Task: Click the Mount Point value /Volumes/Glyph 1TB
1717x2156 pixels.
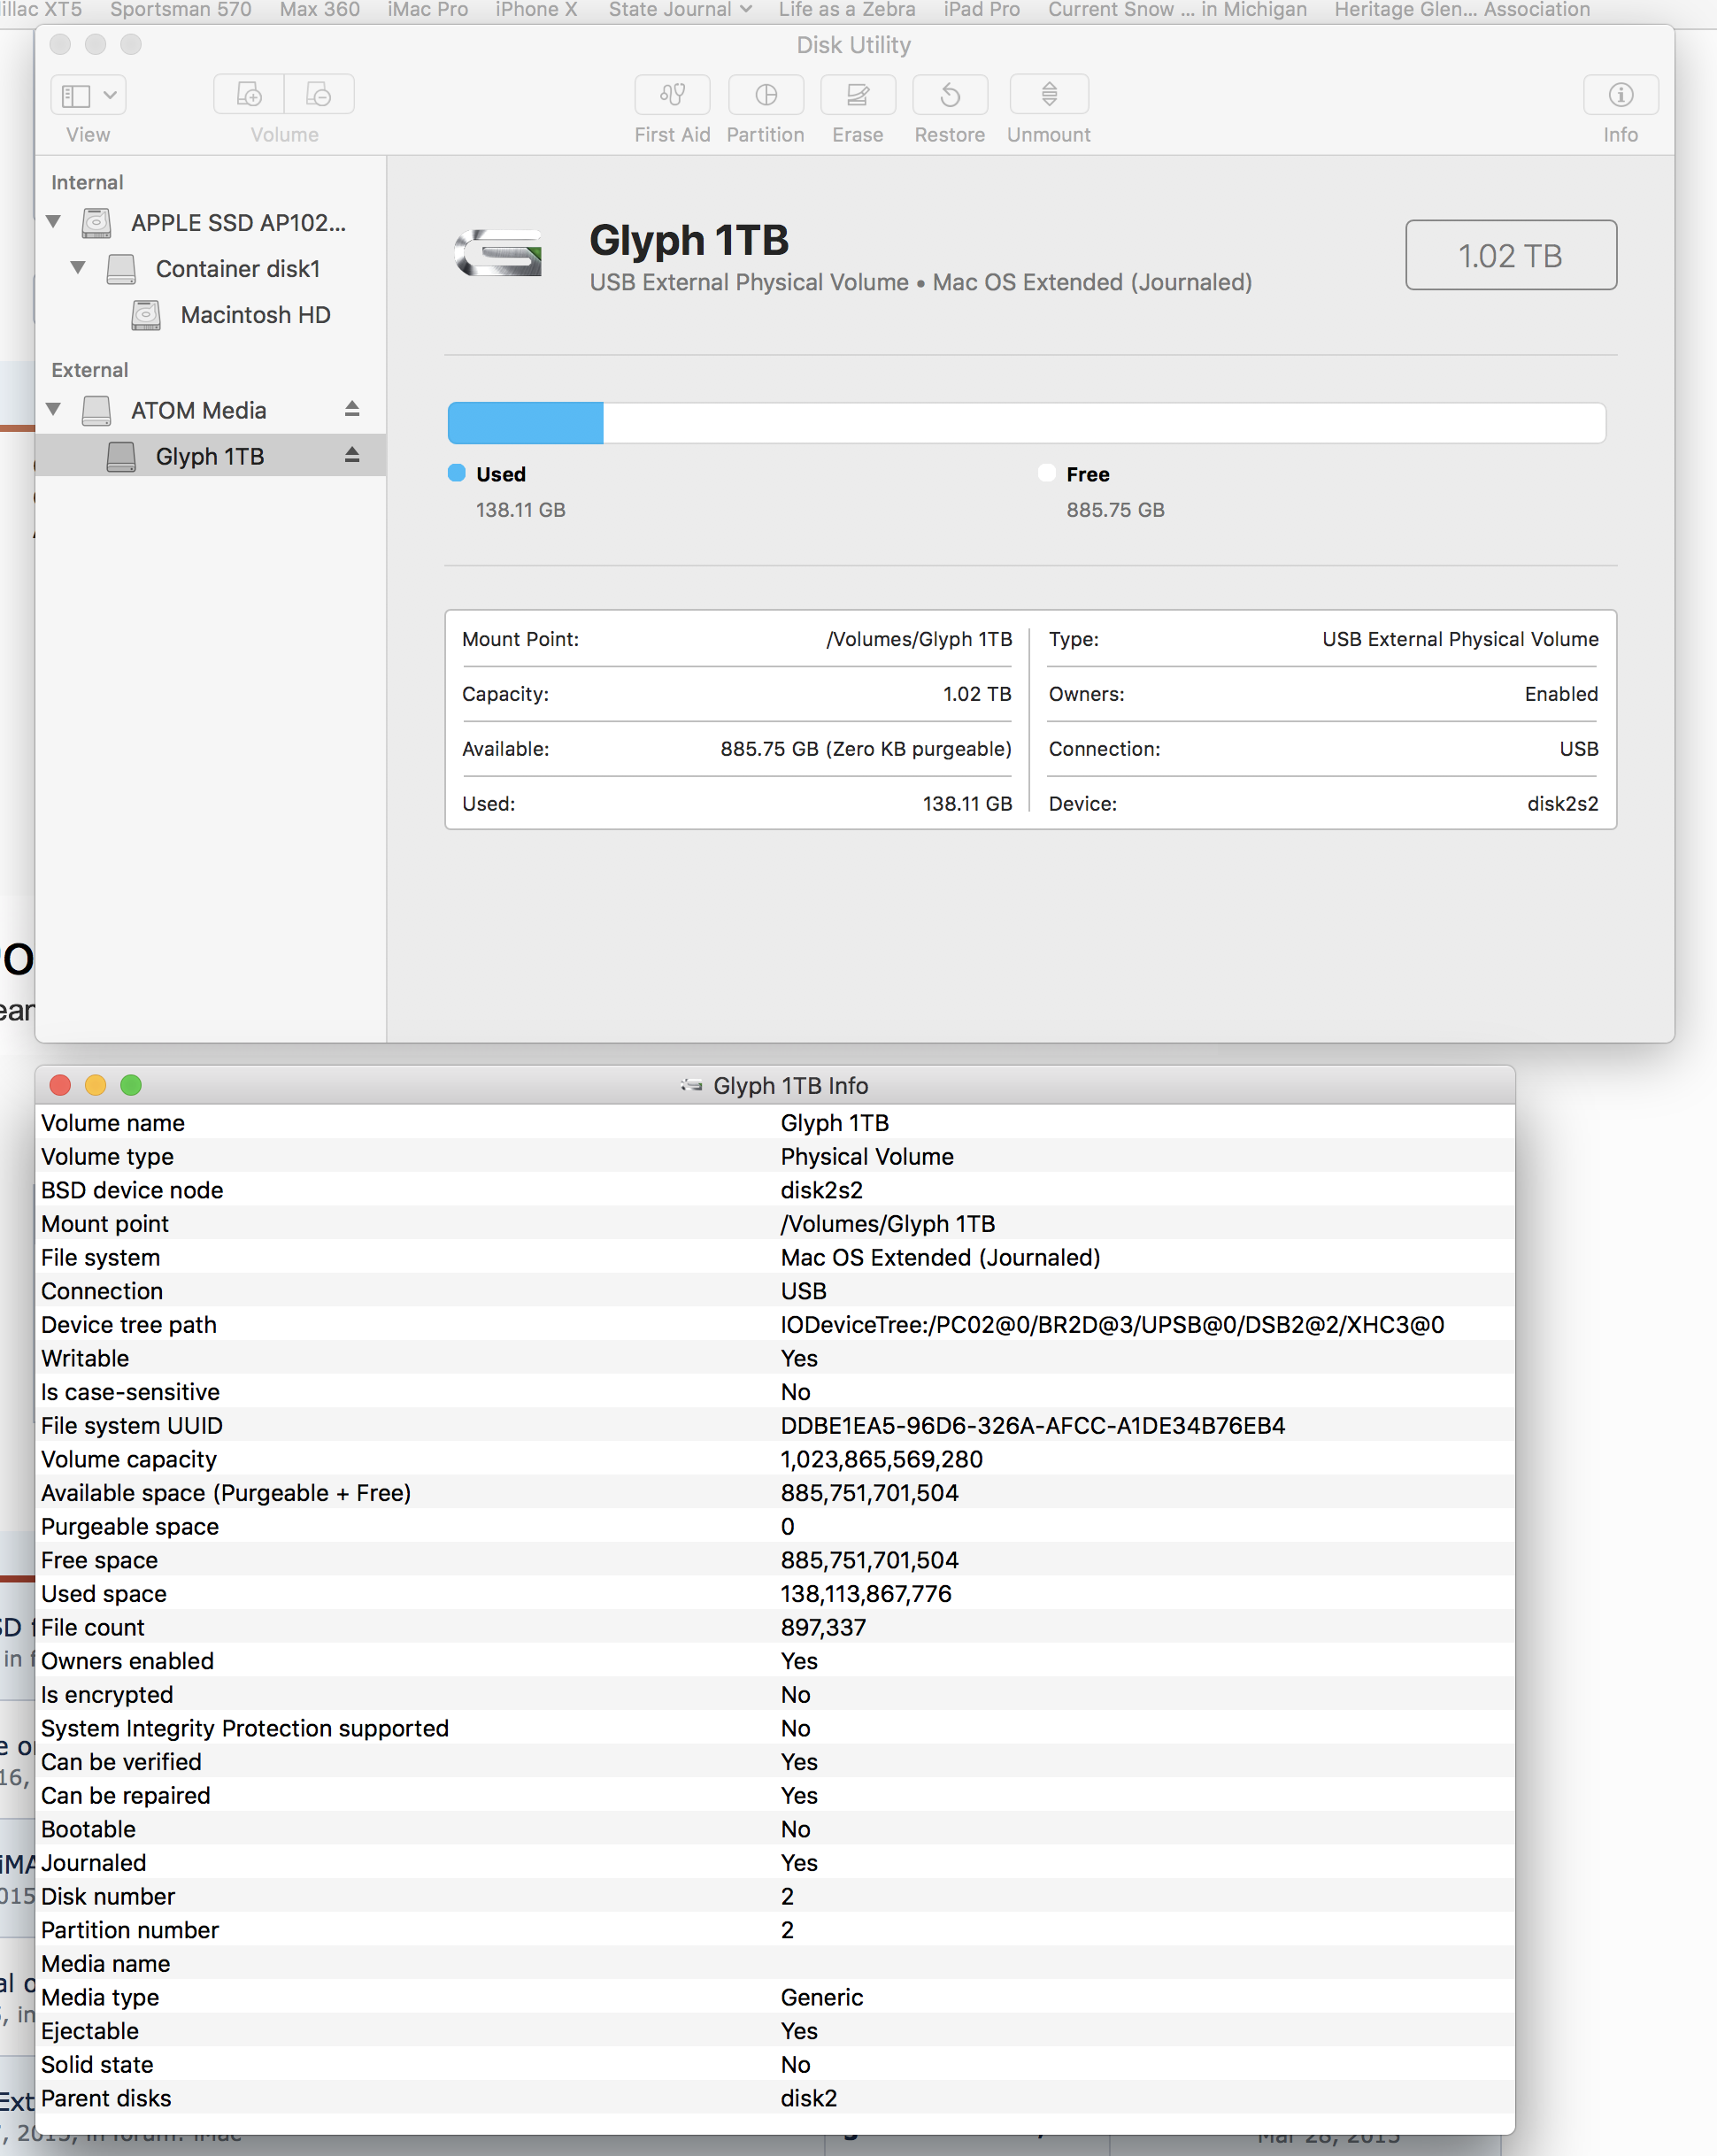Action: coord(919,639)
